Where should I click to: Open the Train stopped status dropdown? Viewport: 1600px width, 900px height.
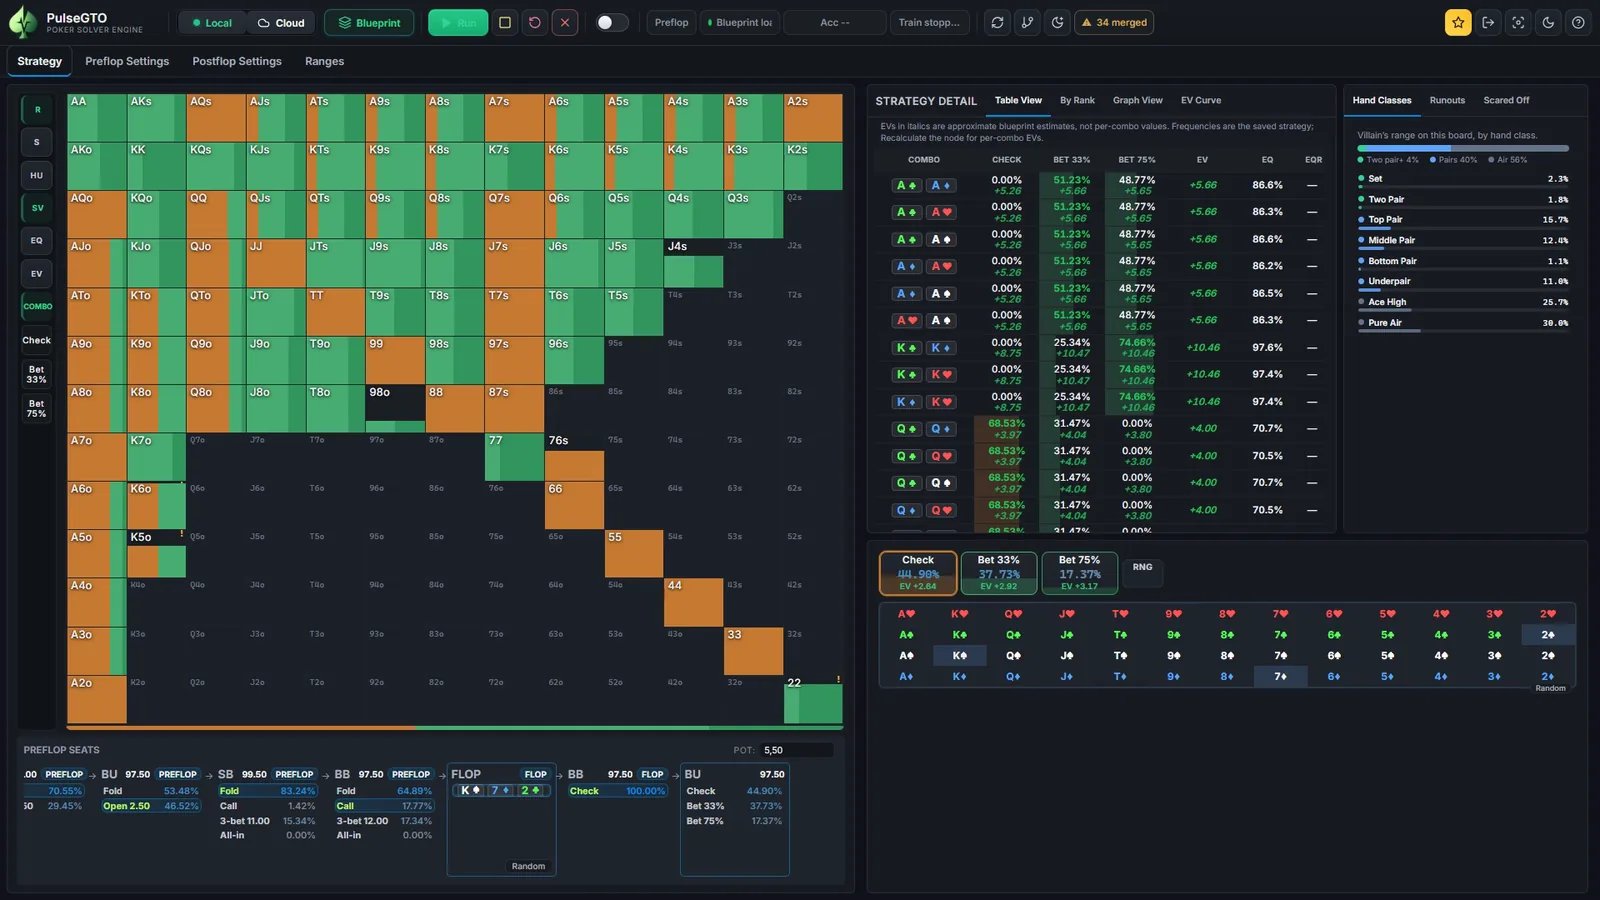point(929,22)
